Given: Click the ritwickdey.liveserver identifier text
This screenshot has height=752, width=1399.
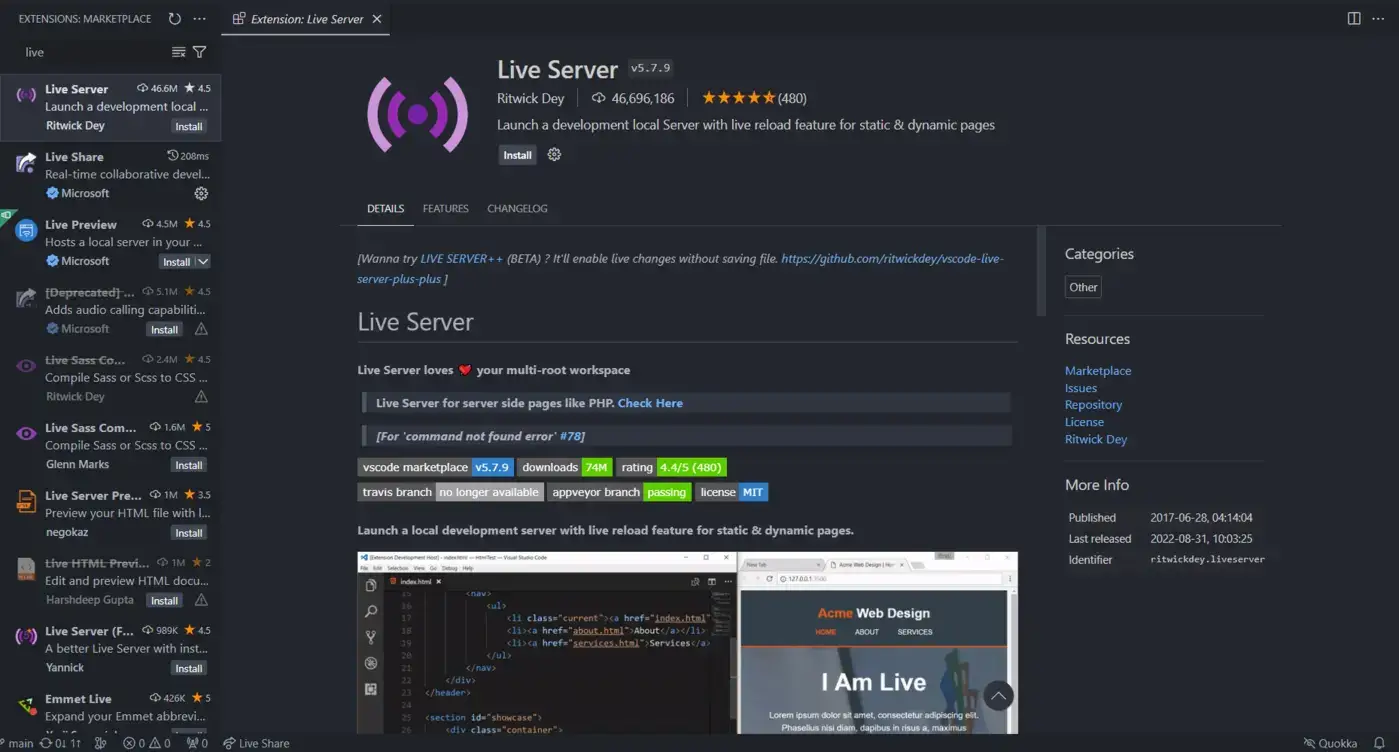Looking at the screenshot, I should [x=1207, y=559].
